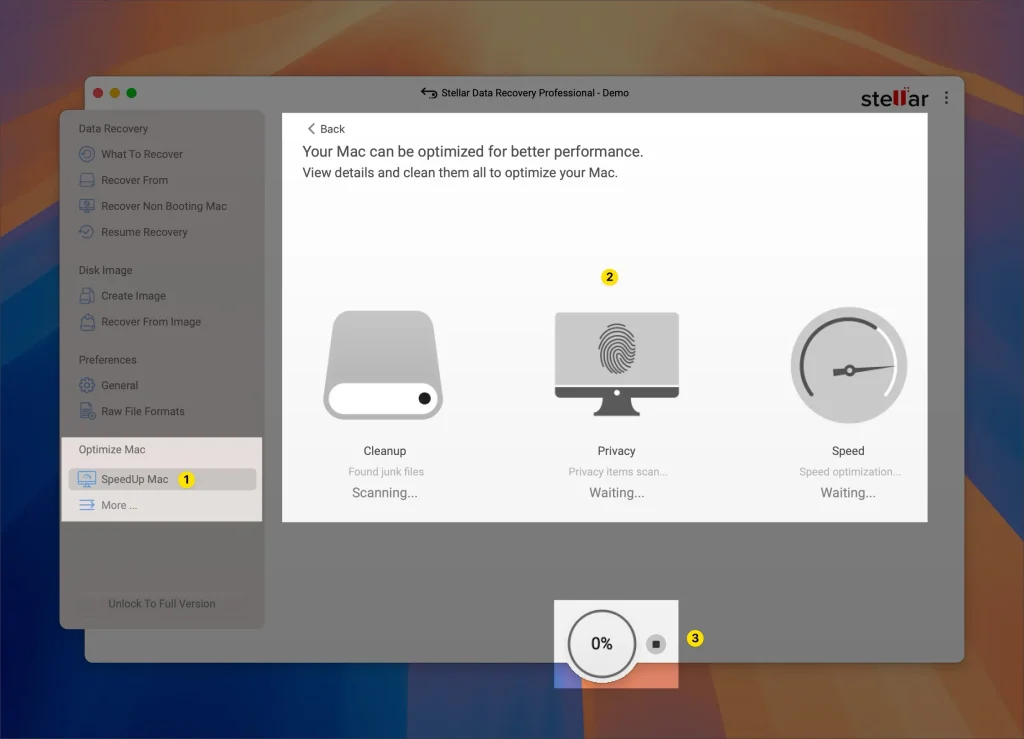The image size is (1024, 739).
Task: Expand the General preferences item
Action: tap(120, 385)
